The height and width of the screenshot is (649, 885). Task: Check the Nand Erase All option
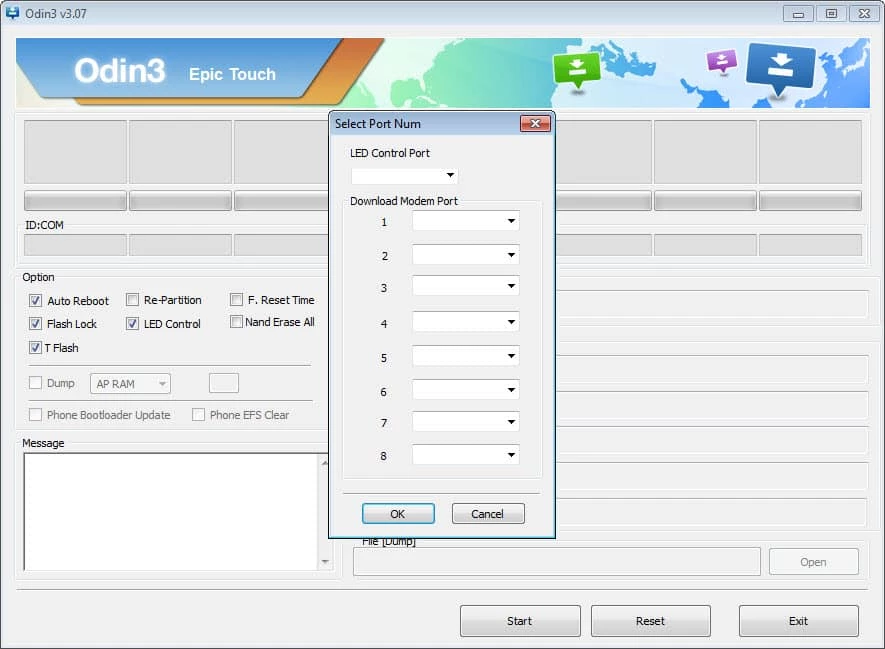coord(237,322)
